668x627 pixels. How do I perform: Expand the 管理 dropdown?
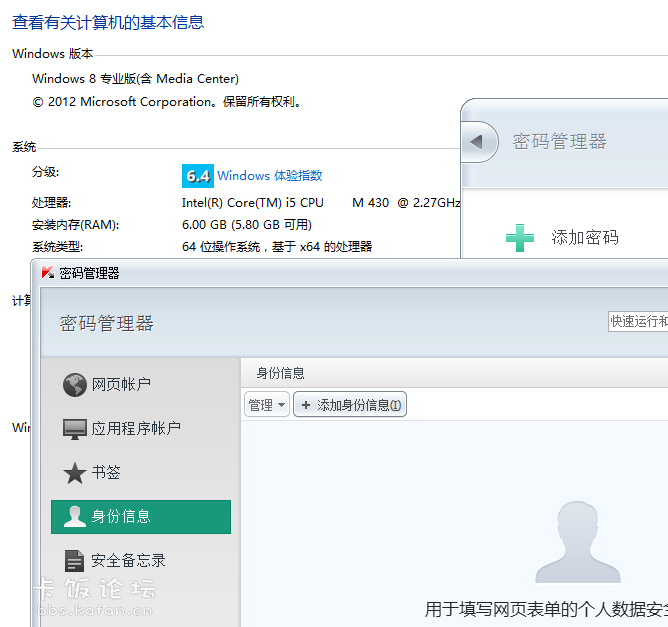pos(267,404)
